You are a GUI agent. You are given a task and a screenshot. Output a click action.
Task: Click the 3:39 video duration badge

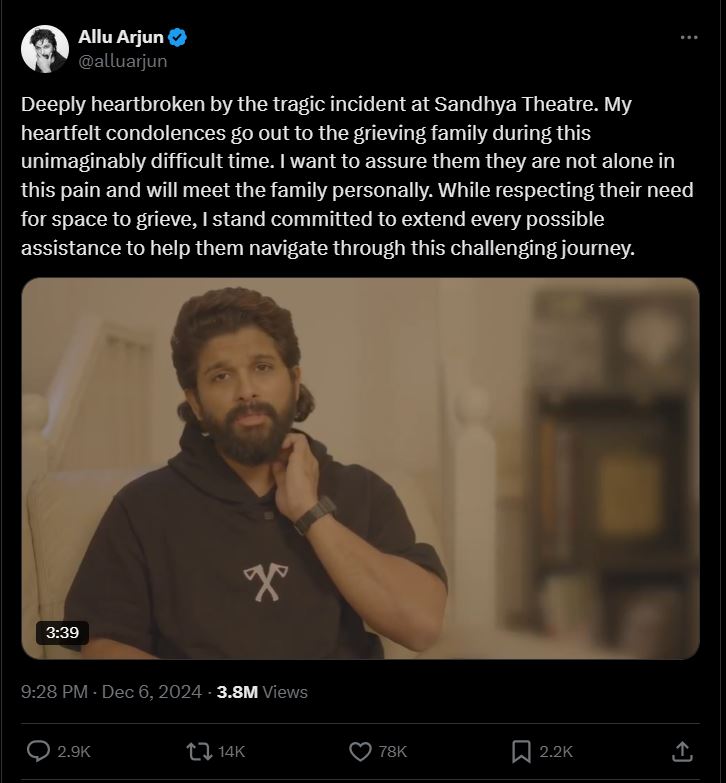pyautogui.click(x=62, y=632)
